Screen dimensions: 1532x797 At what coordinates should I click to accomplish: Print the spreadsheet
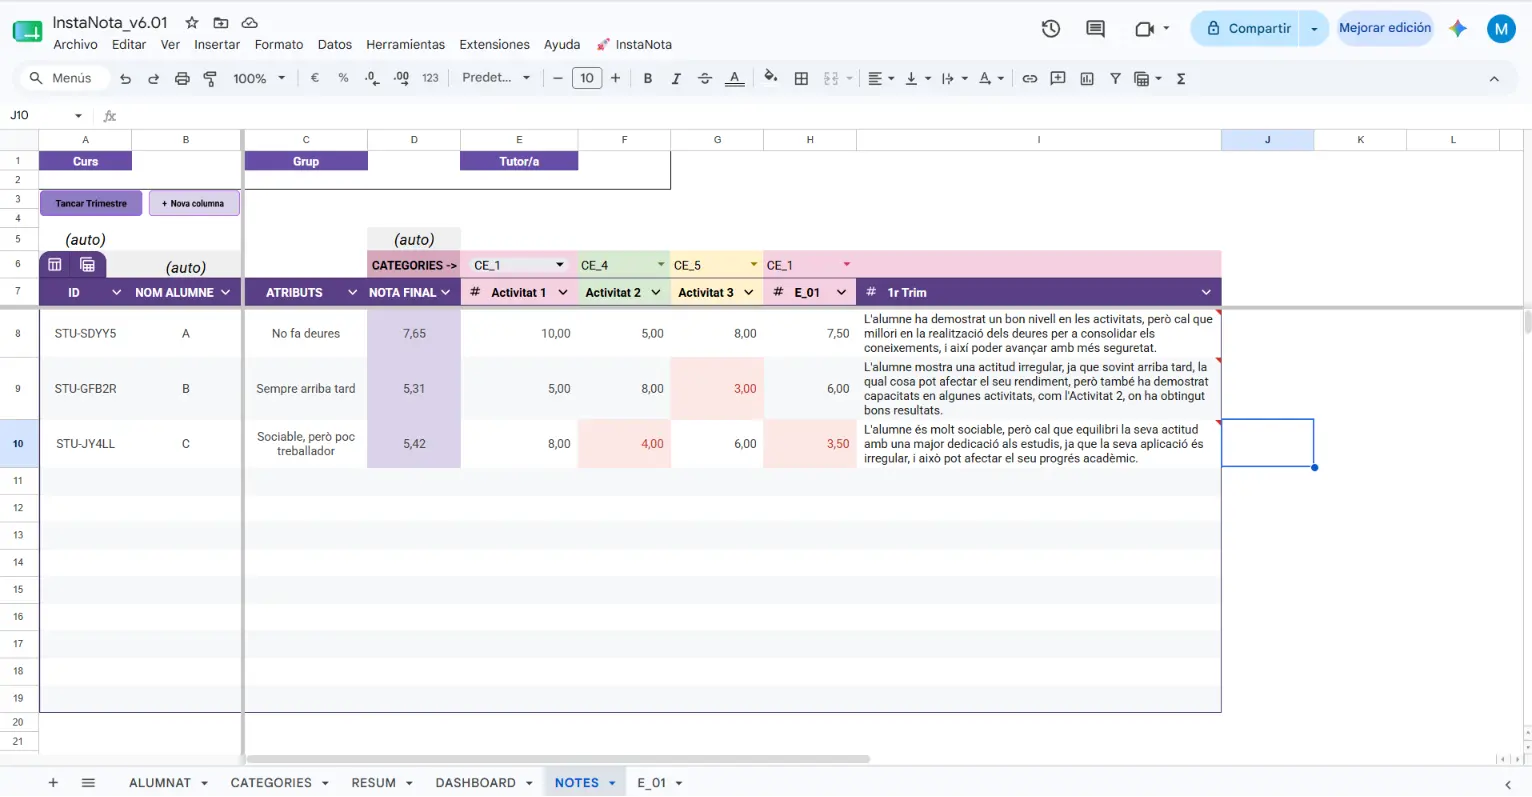[x=182, y=78]
